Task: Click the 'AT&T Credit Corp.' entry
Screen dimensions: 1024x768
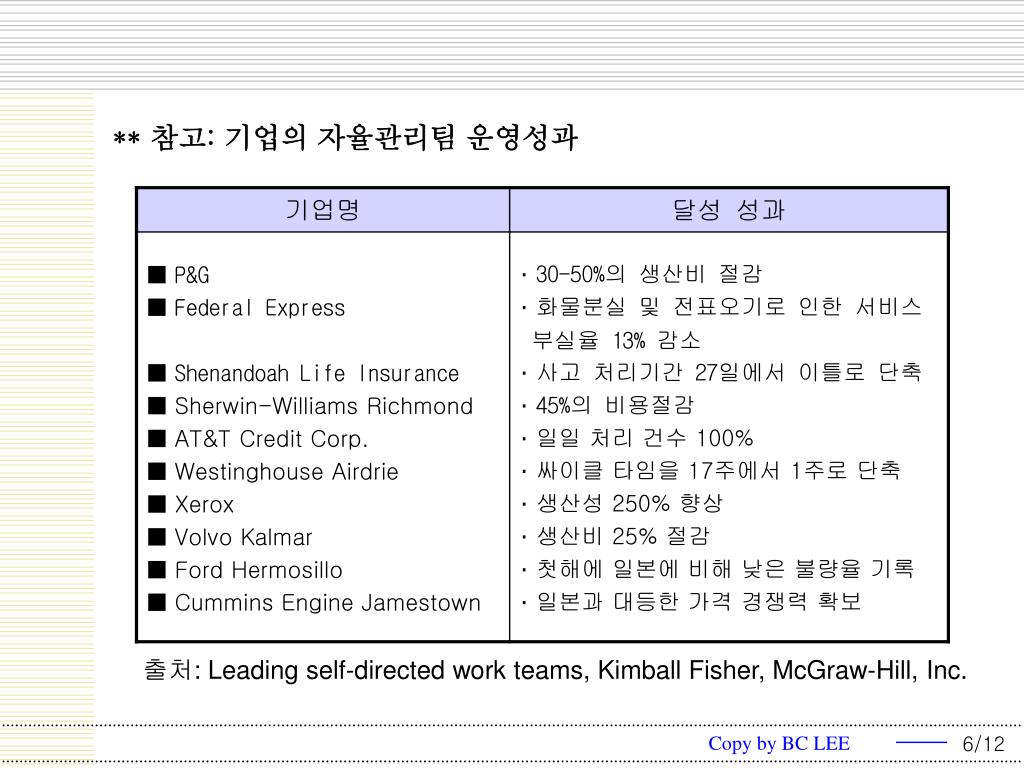Action: click(x=271, y=439)
